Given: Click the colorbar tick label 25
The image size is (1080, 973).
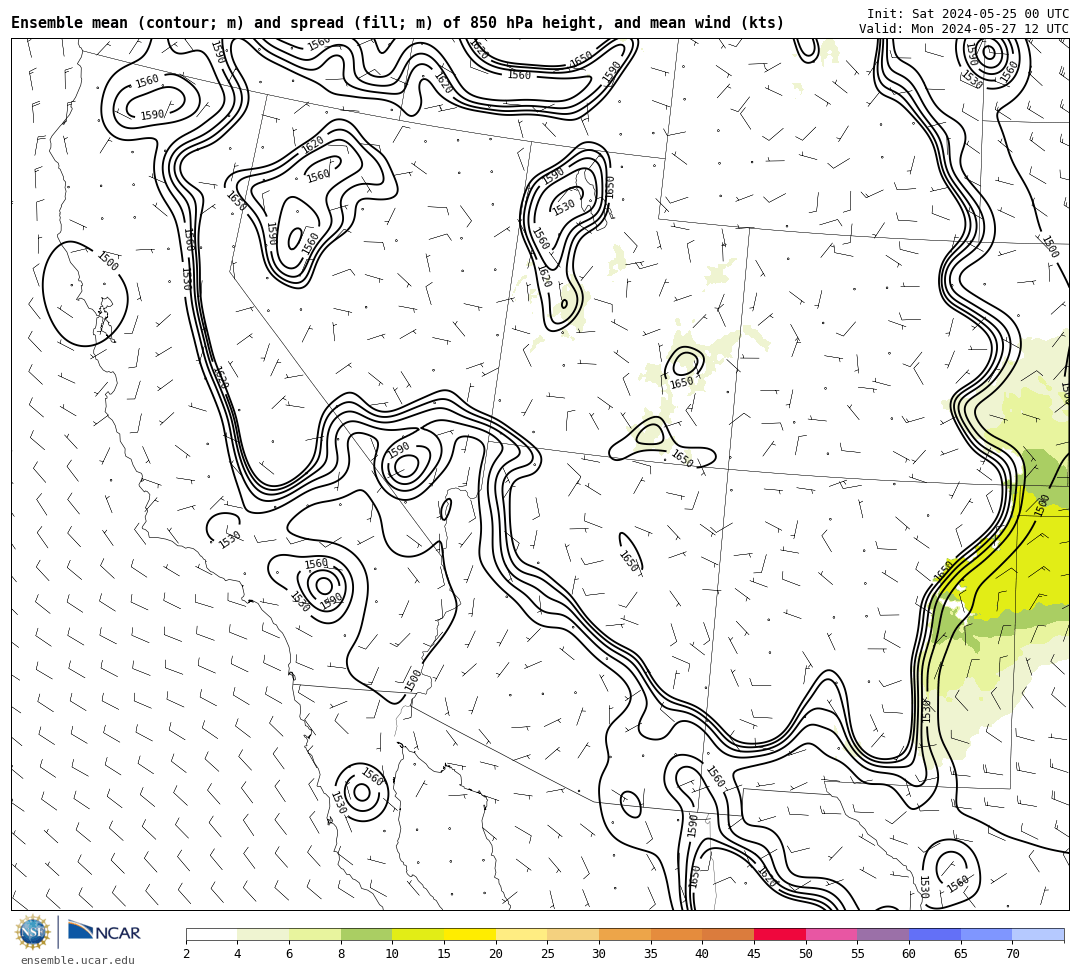Looking at the screenshot, I should [548, 954].
